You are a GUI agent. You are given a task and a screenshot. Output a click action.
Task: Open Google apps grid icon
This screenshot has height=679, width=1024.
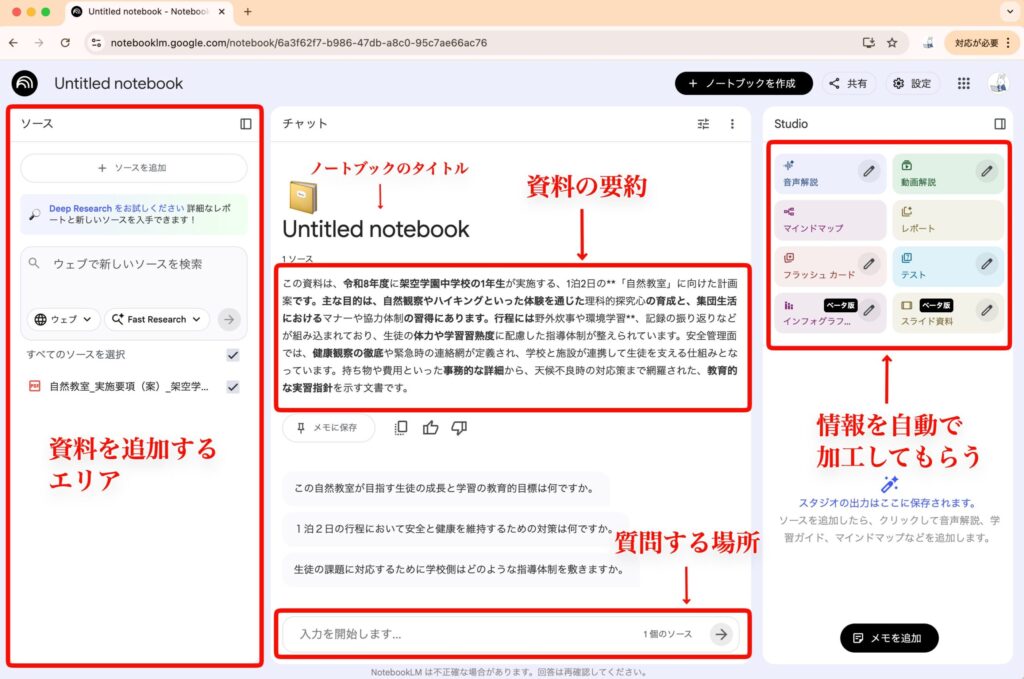963,84
